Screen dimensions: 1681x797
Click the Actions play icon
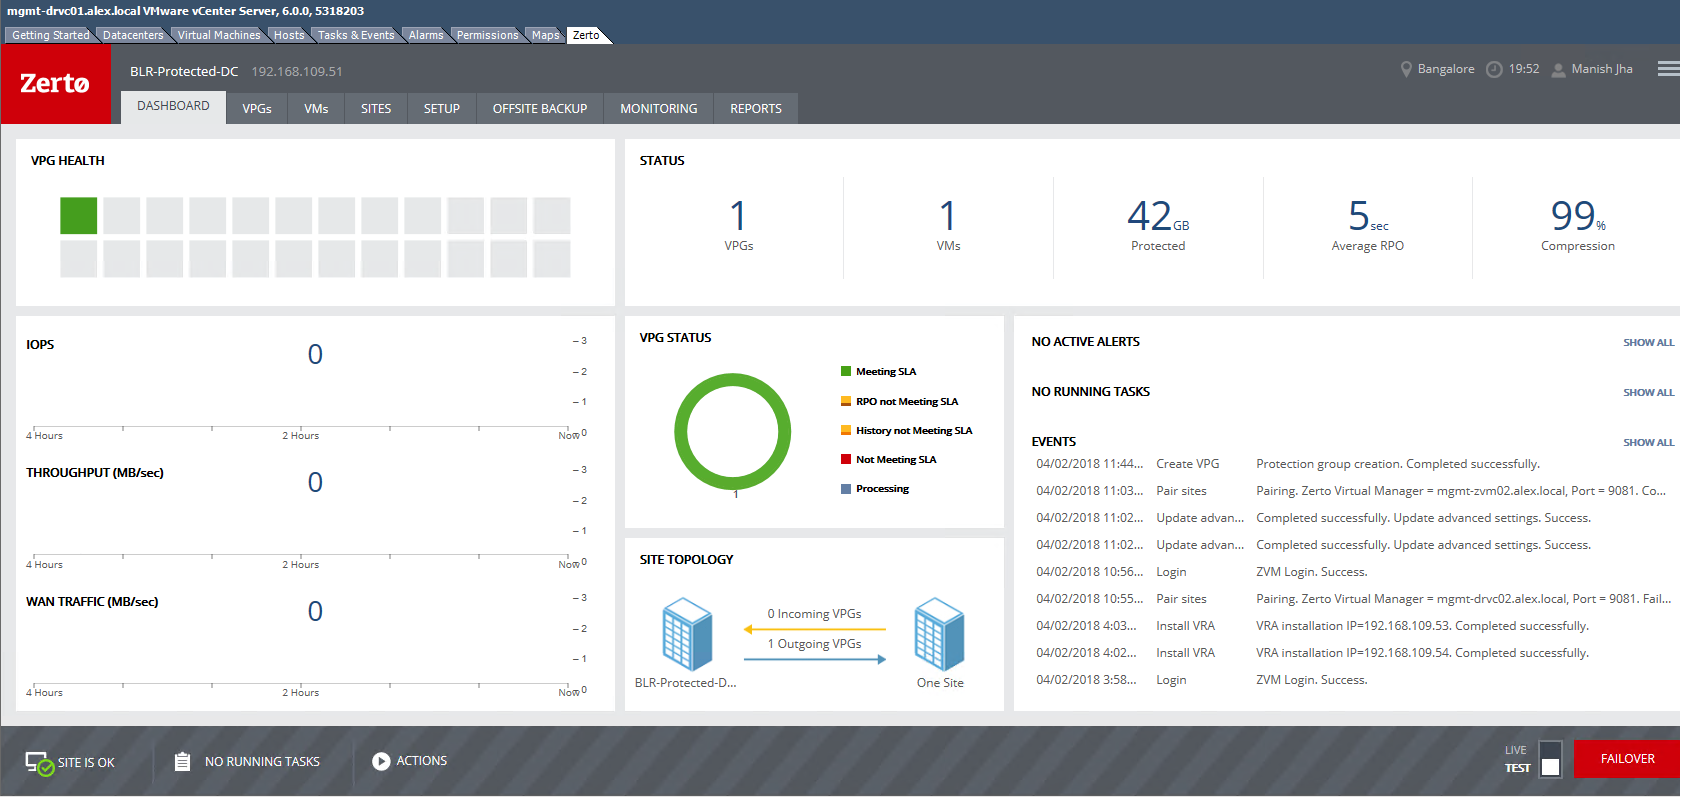(x=381, y=762)
